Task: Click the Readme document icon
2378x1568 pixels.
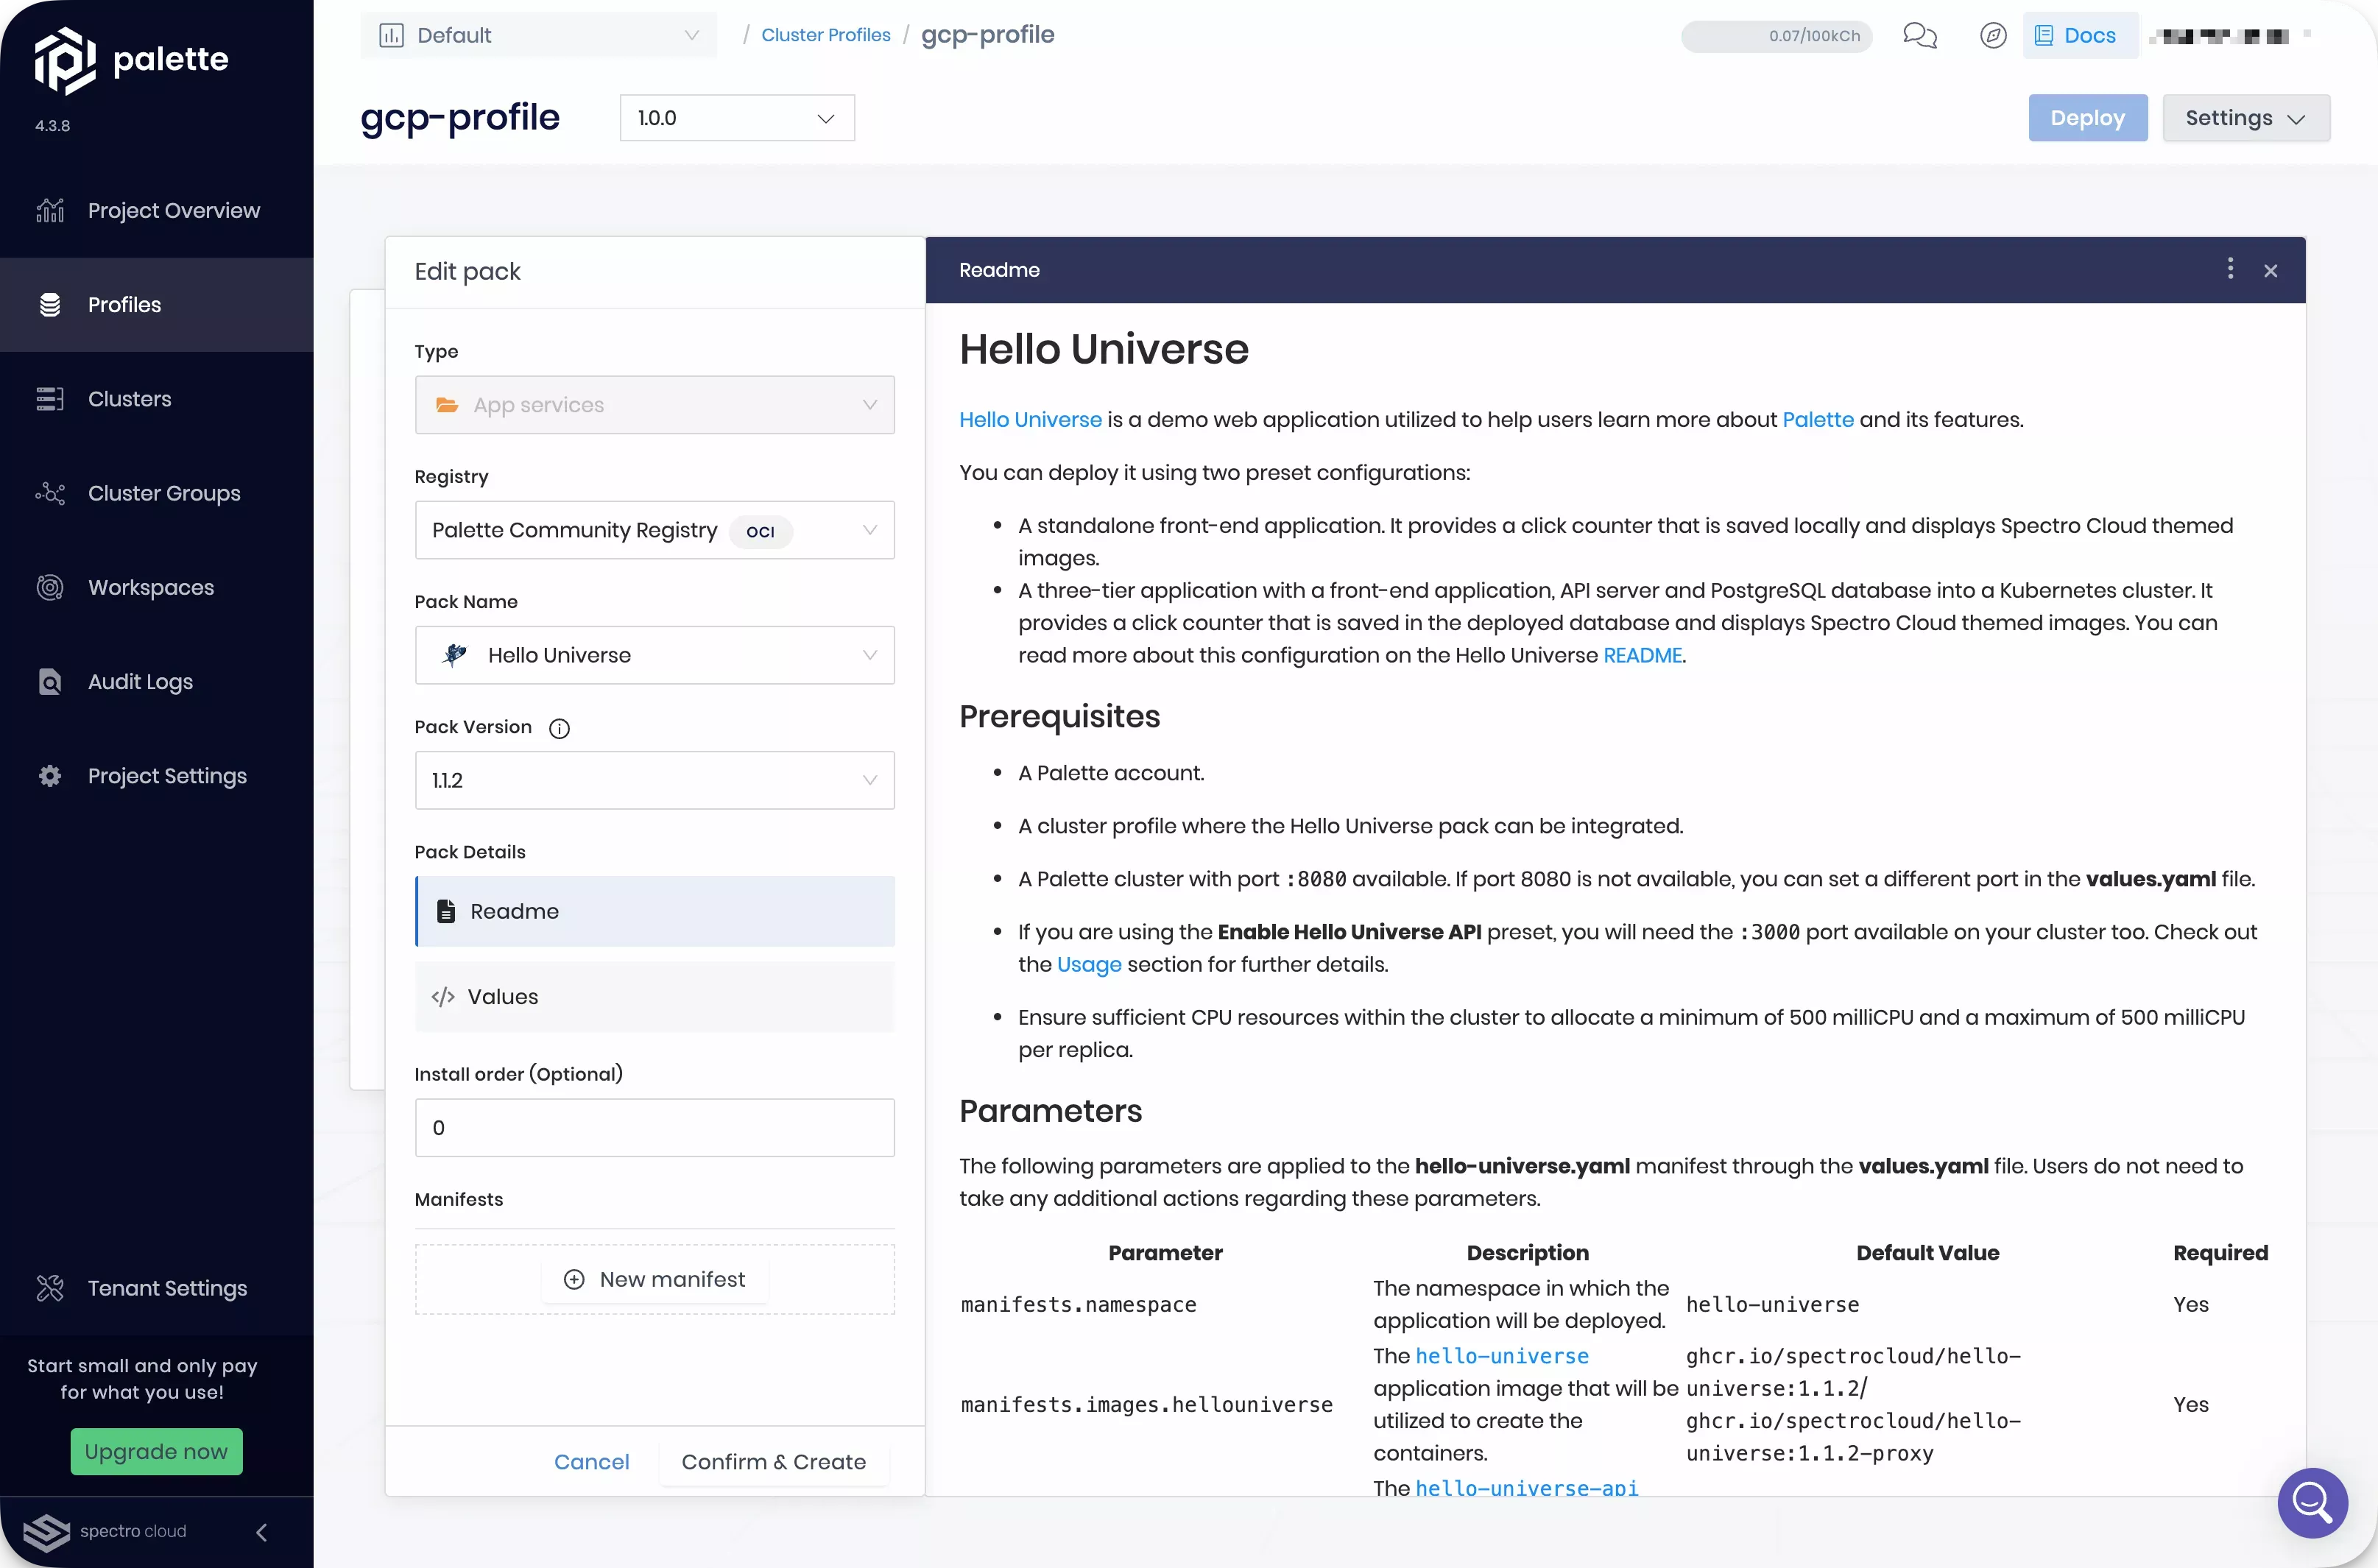Action: 446,911
